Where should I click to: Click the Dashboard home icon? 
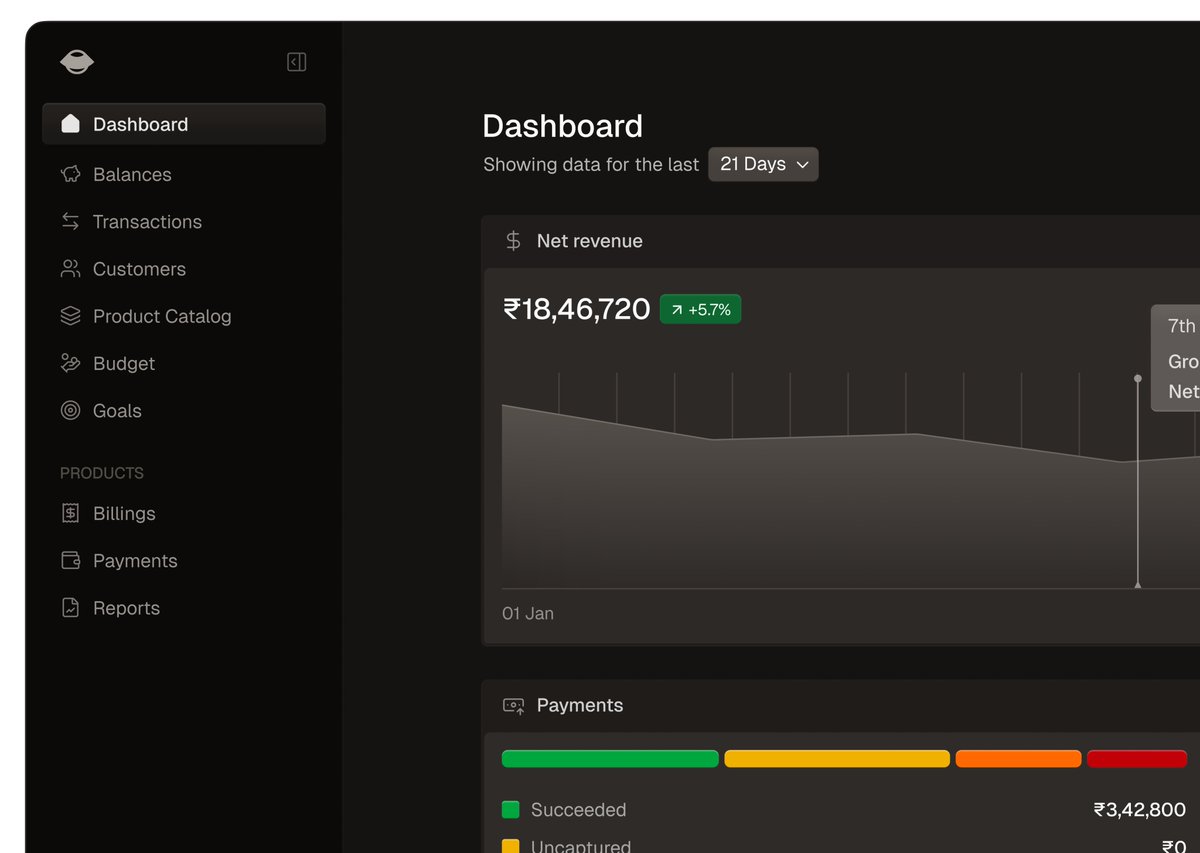click(70, 124)
